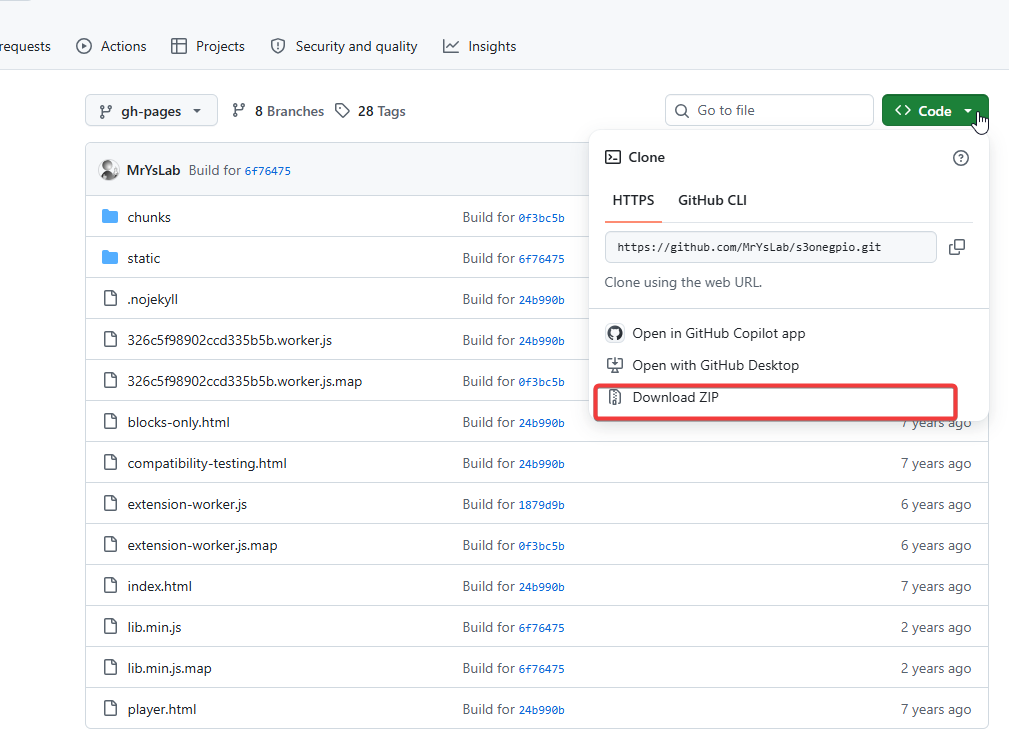1009x749 pixels.
Task: Click the GitHub Desktop download icon
Action: [615, 365]
